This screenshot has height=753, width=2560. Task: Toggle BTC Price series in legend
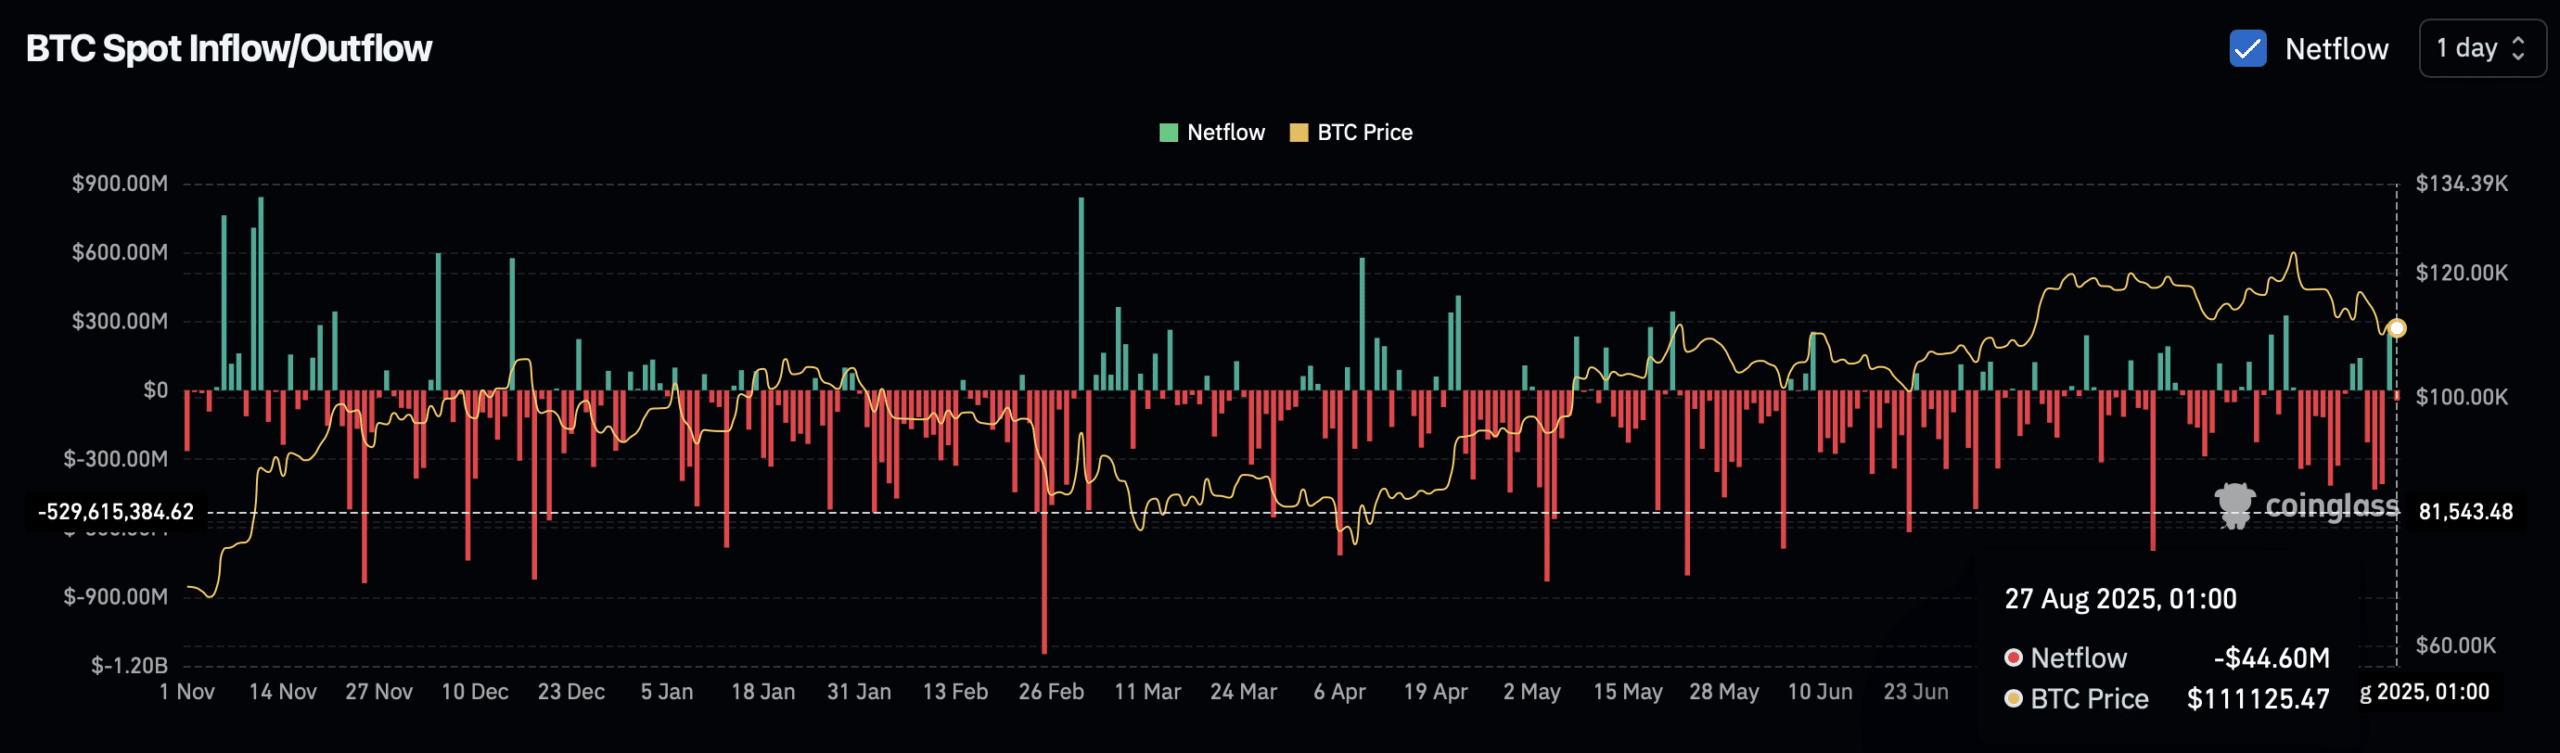point(1352,132)
